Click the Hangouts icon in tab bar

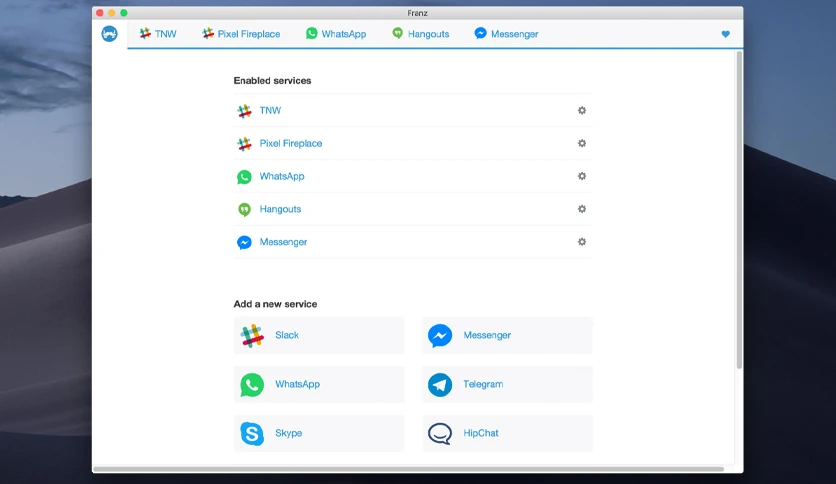(x=398, y=34)
